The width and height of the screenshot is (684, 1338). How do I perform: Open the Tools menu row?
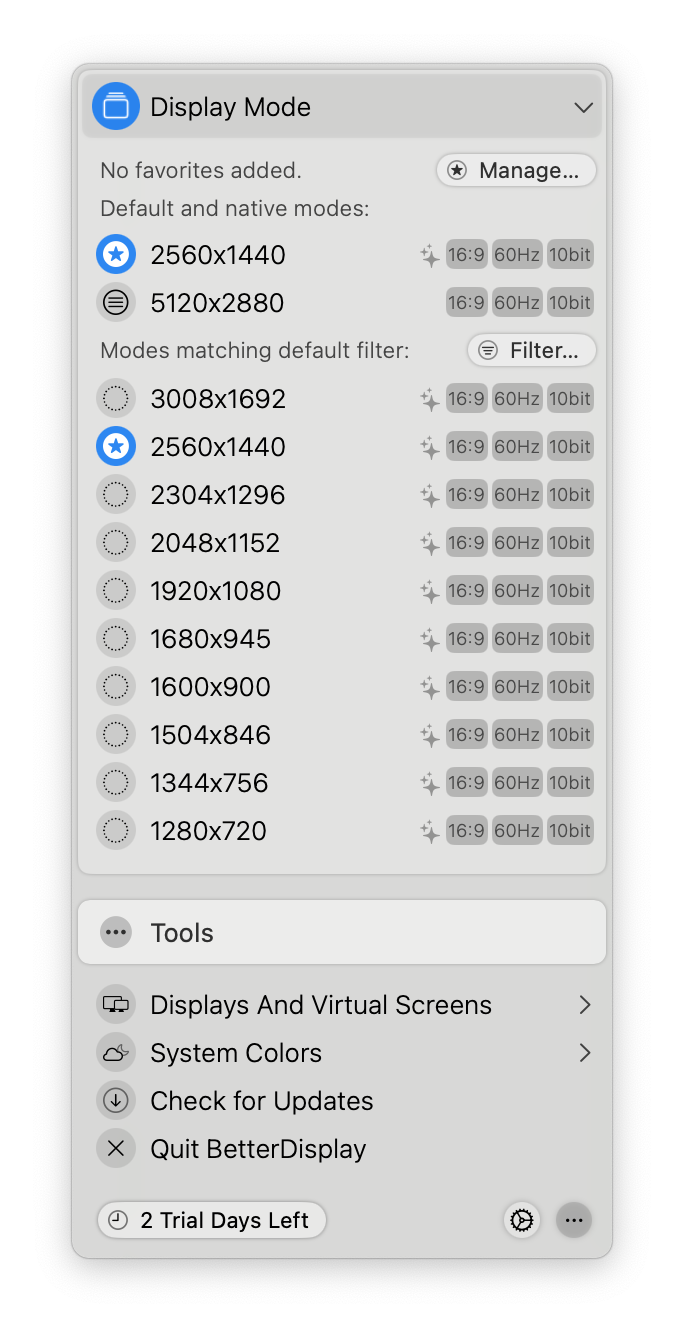click(342, 933)
